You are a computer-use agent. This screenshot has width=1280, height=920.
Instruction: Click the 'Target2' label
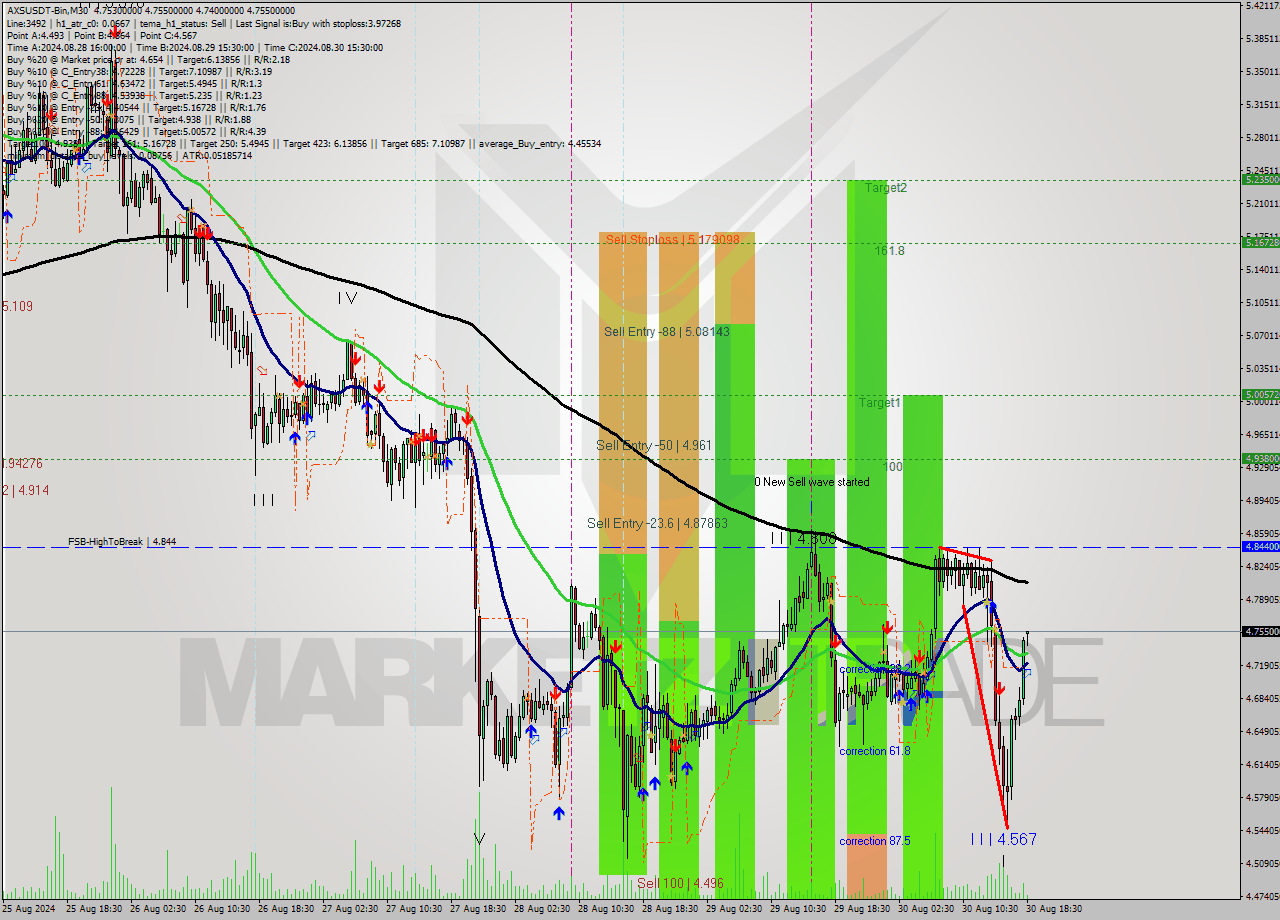[886, 187]
